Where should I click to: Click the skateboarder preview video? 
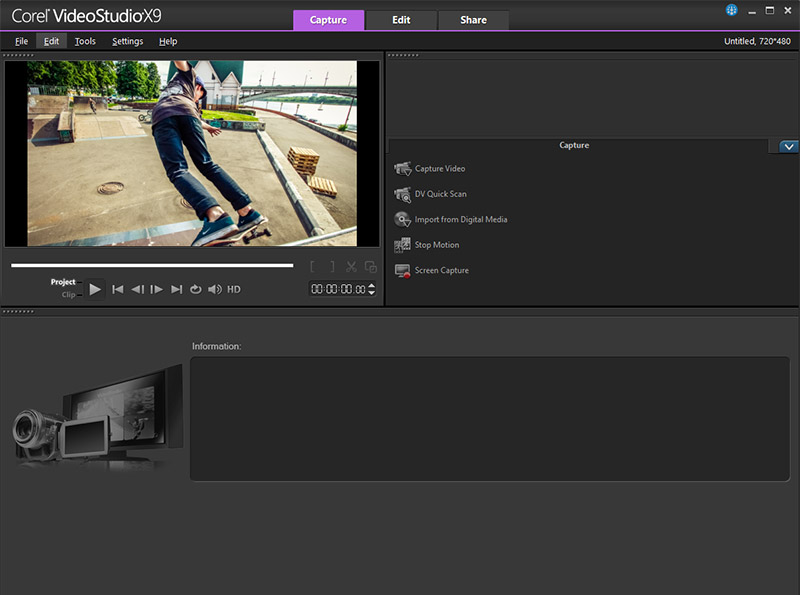(x=192, y=154)
